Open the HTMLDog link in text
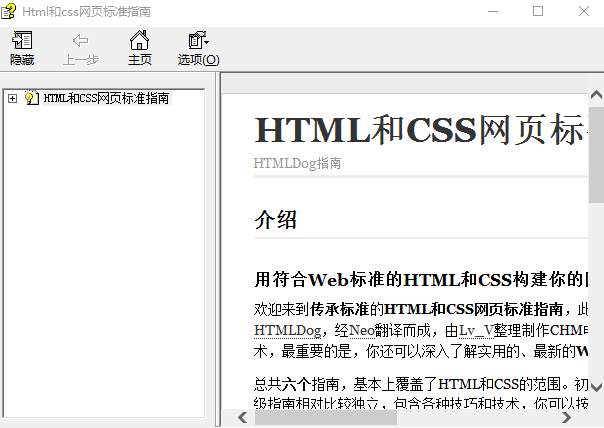 (x=287, y=330)
